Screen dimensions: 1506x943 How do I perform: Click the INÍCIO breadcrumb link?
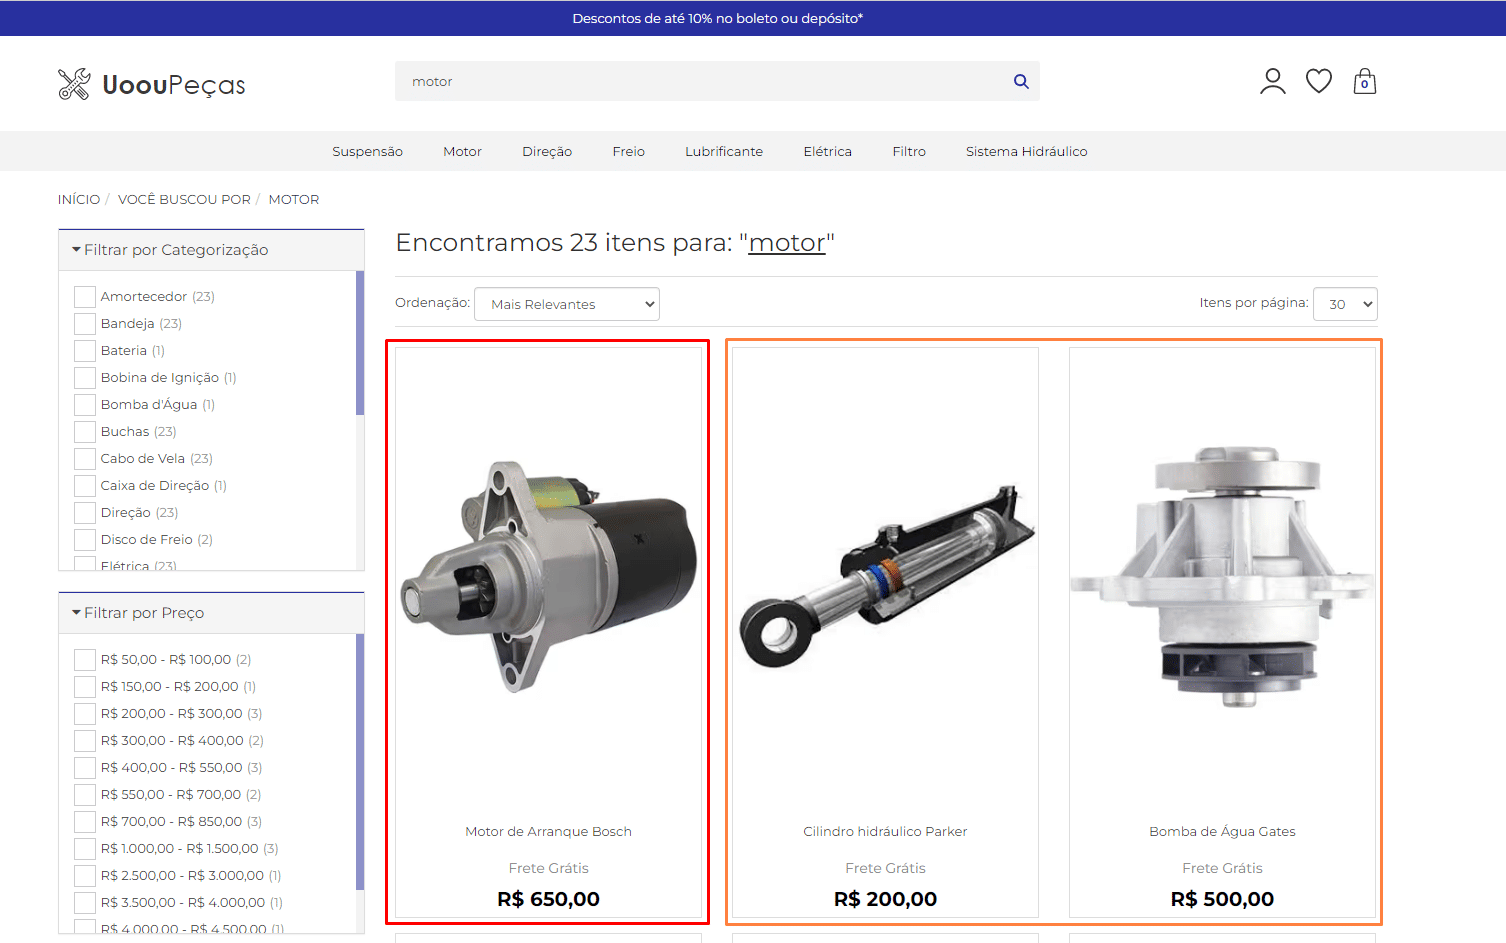[79, 200]
